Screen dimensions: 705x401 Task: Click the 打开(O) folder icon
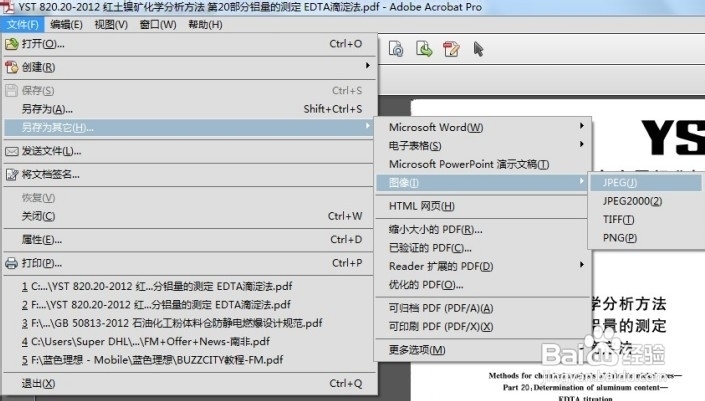coord(12,44)
